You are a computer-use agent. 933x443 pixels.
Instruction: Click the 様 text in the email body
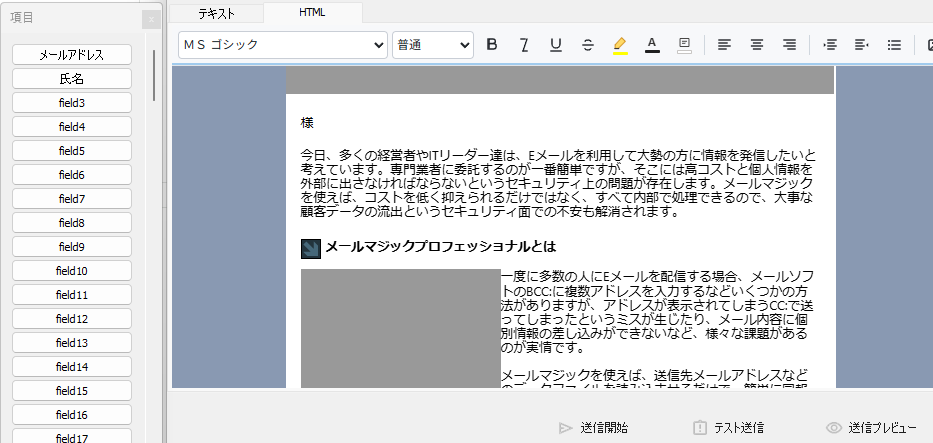[x=307, y=123]
